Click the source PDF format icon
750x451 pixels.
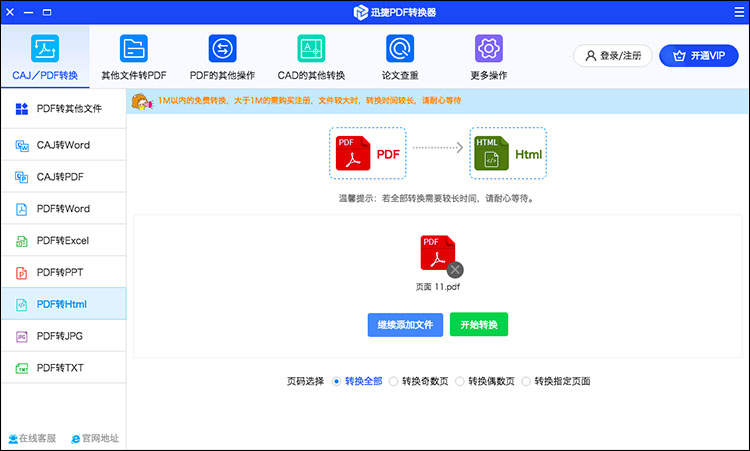click(353, 153)
